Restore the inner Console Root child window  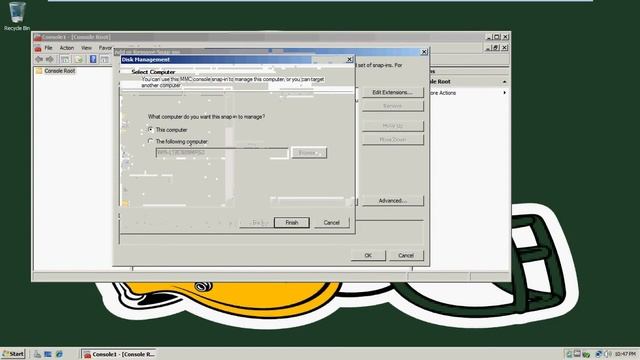pyautogui.click(x=496, y=48)
